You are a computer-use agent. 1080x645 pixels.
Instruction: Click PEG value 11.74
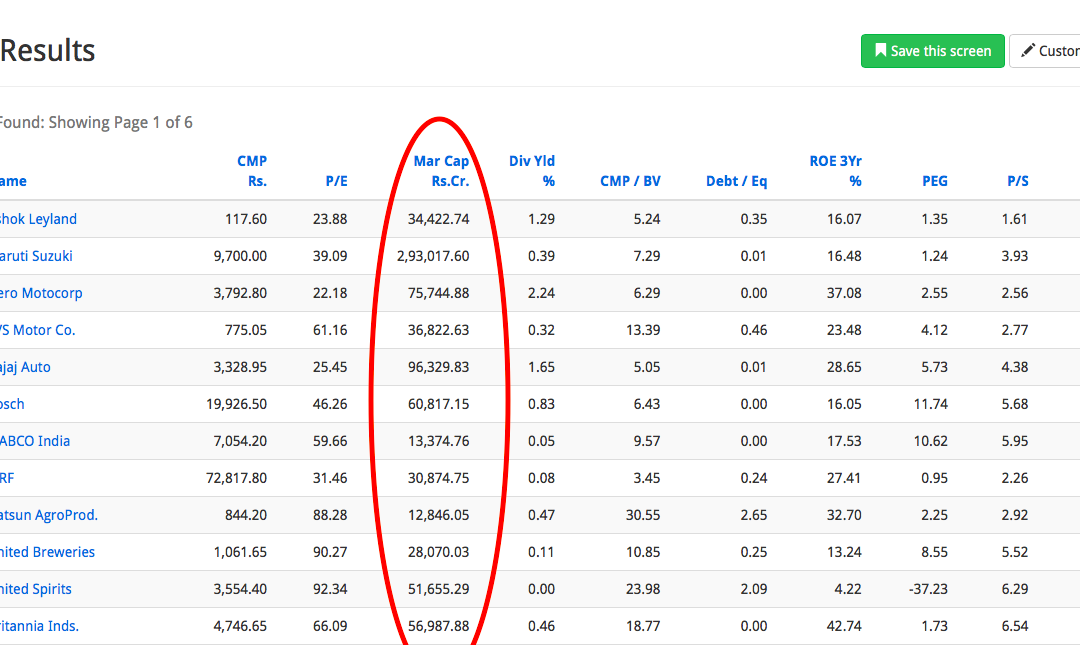click(x=931, y=405)
